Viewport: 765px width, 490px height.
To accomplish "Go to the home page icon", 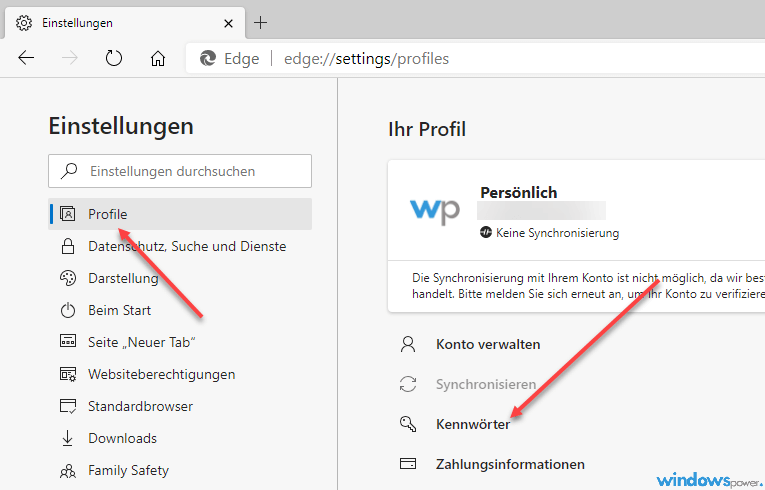I will (x=157, y=58).
